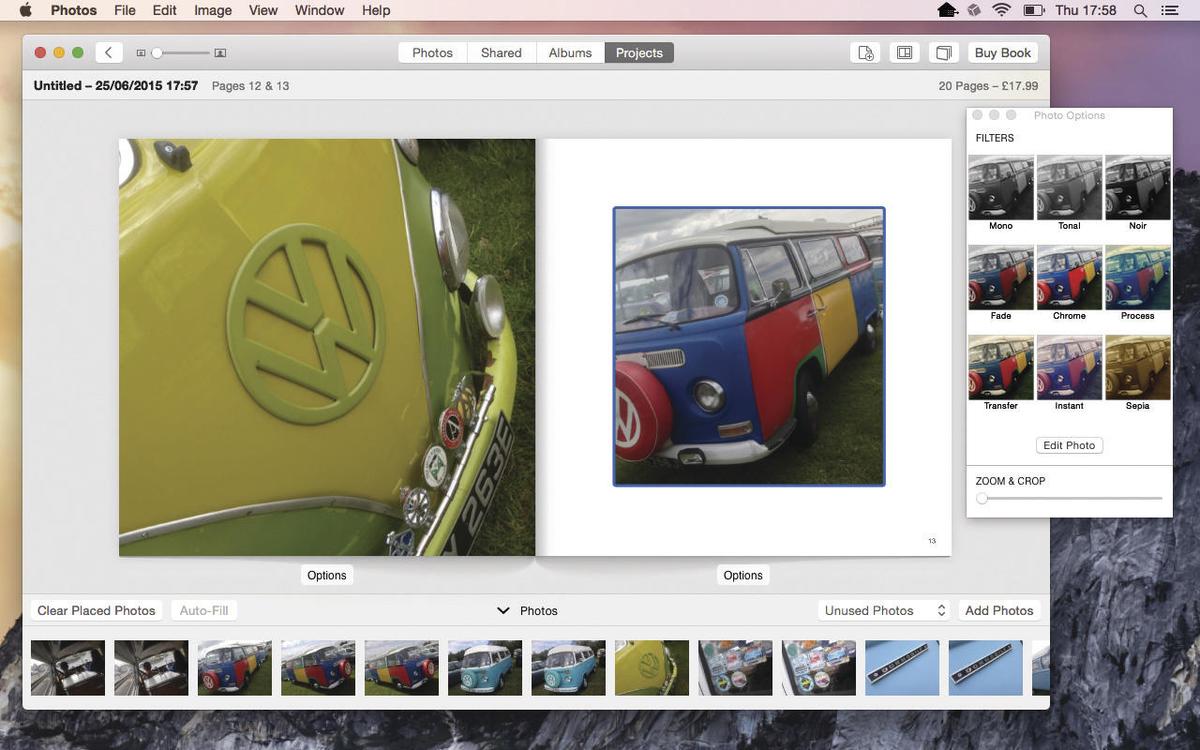Click the large thumbnail zoom-in icon
Screen dimensions: 1200x750
click(x=220, y=53)
